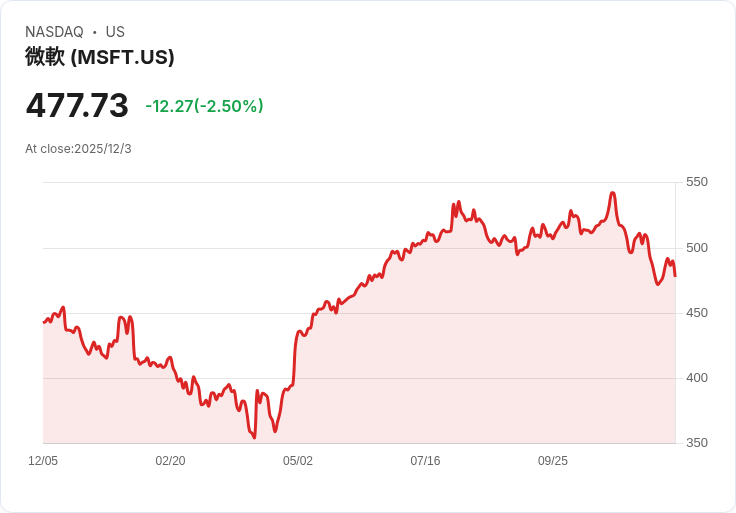Open the 微軟 (MSFT.US) stock title
The width and height of the screenshot is (736, 513).
click(x=100, y=57)
